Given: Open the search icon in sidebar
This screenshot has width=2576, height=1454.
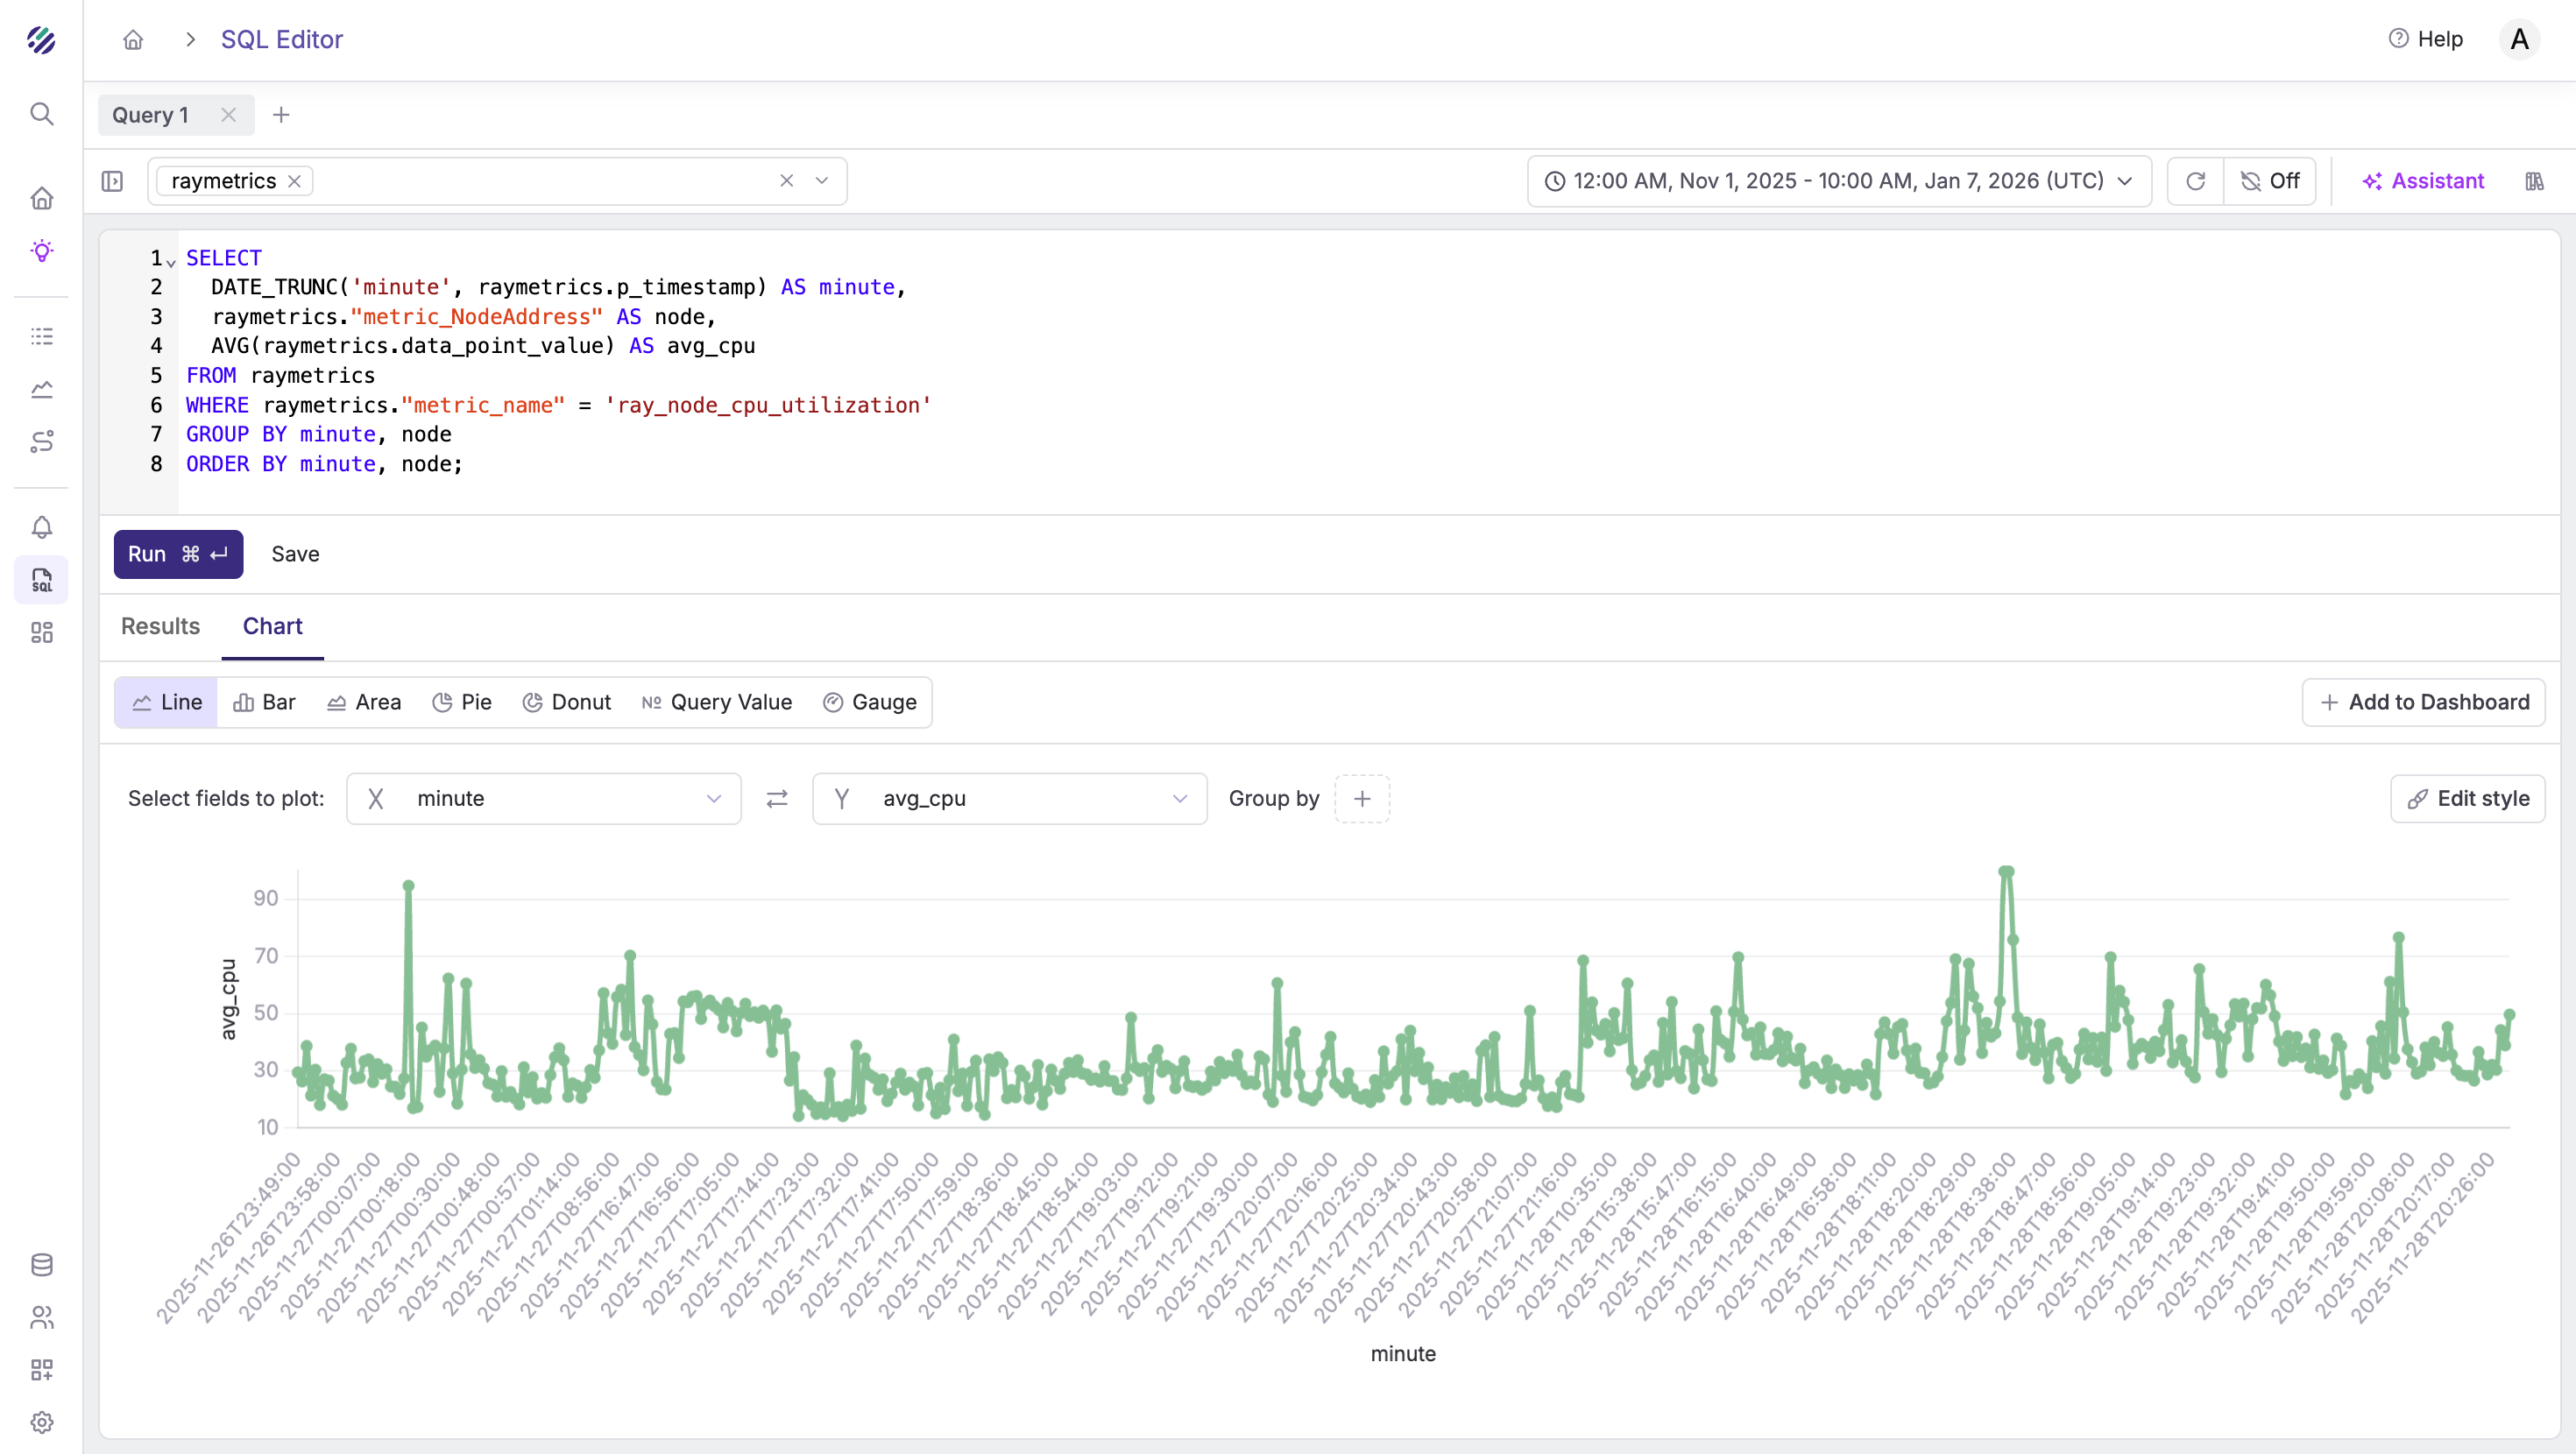Looking at the screenshot, I should pyautogui.click(x=41, y=114).
